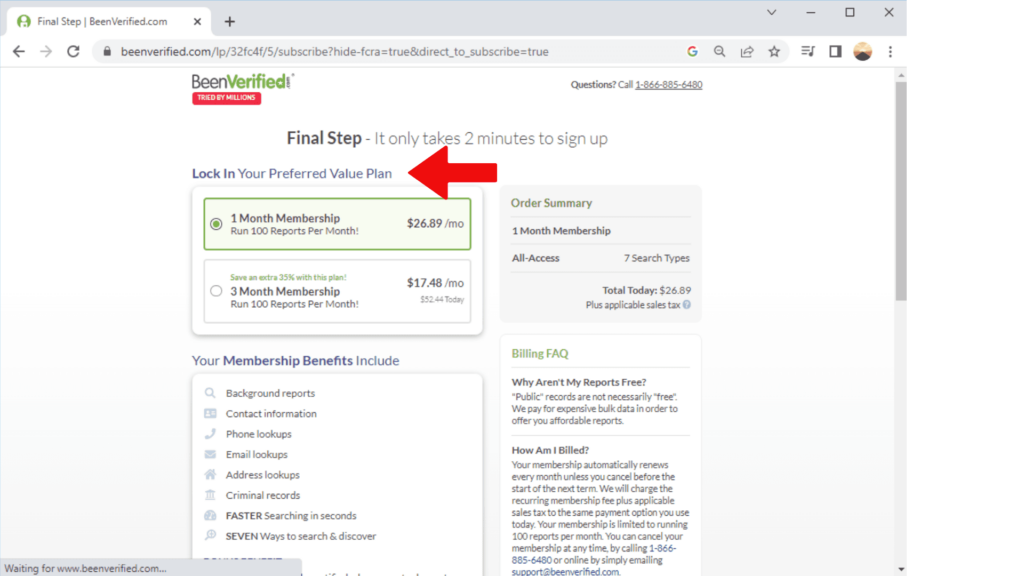The width and height of the screenshot is (1024, 576).
Task: Click the sales tax info icon
Action: click(687, 305)
